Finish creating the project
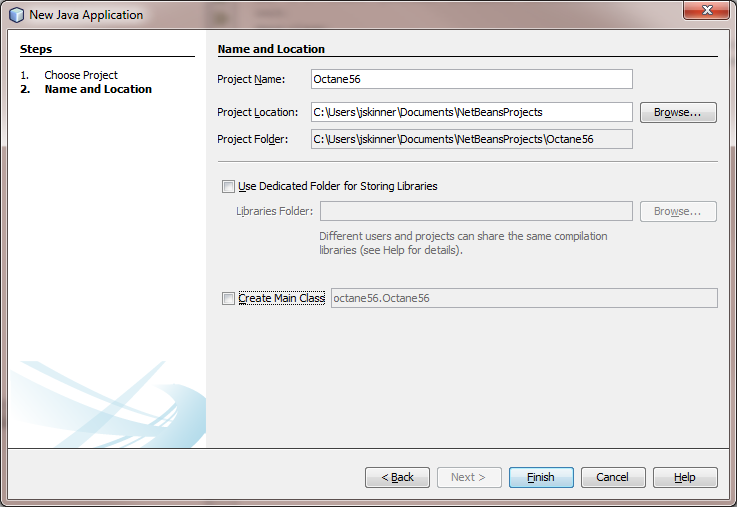737x507 pixels. point(541,477)
